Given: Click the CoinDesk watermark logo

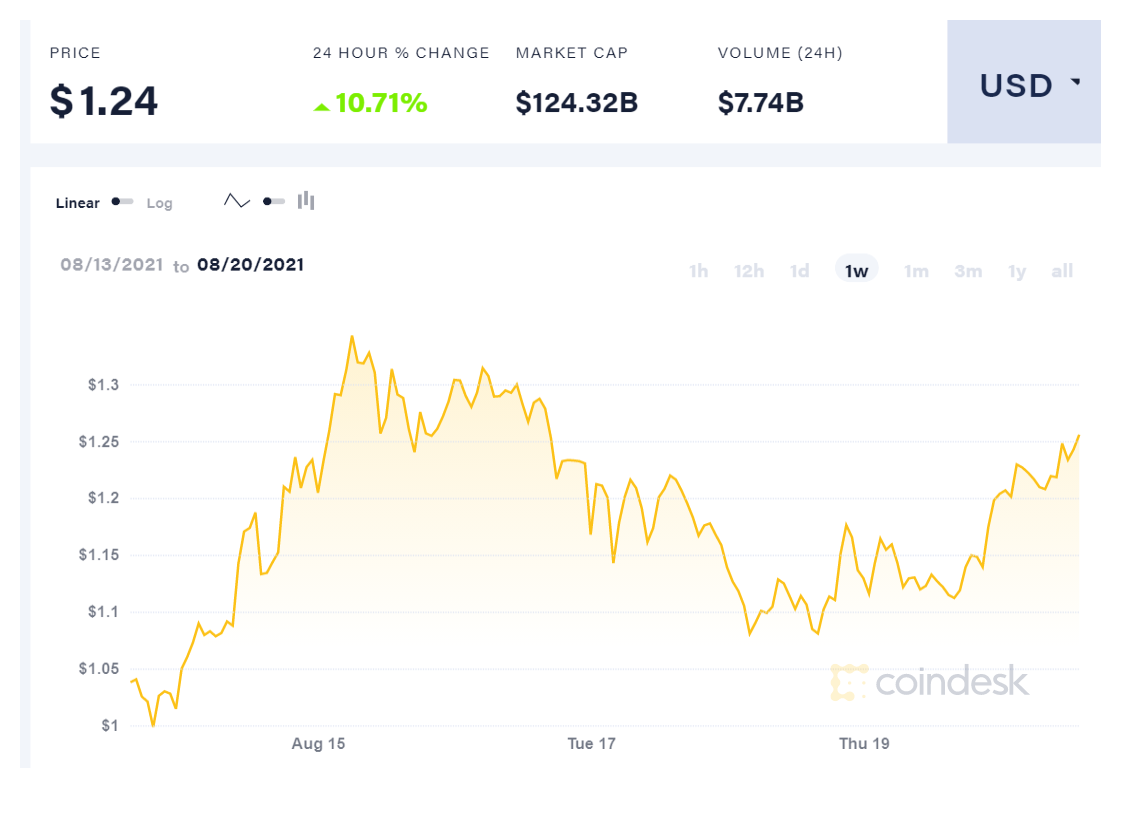Looking at the screenshot, I should click(929, 682).
